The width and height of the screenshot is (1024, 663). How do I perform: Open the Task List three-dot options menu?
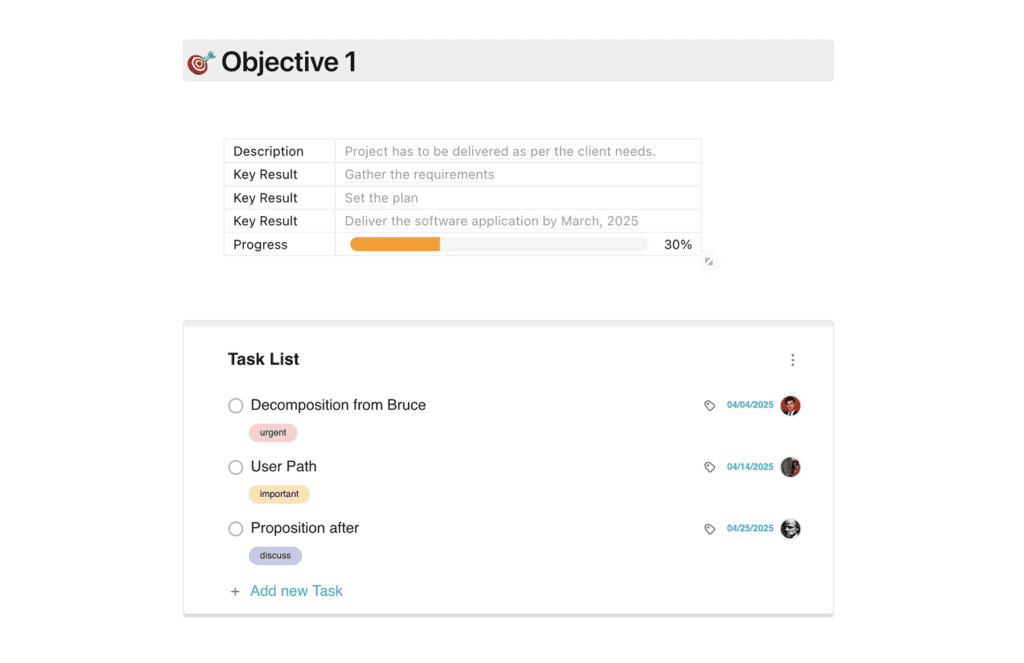(793, 359)
